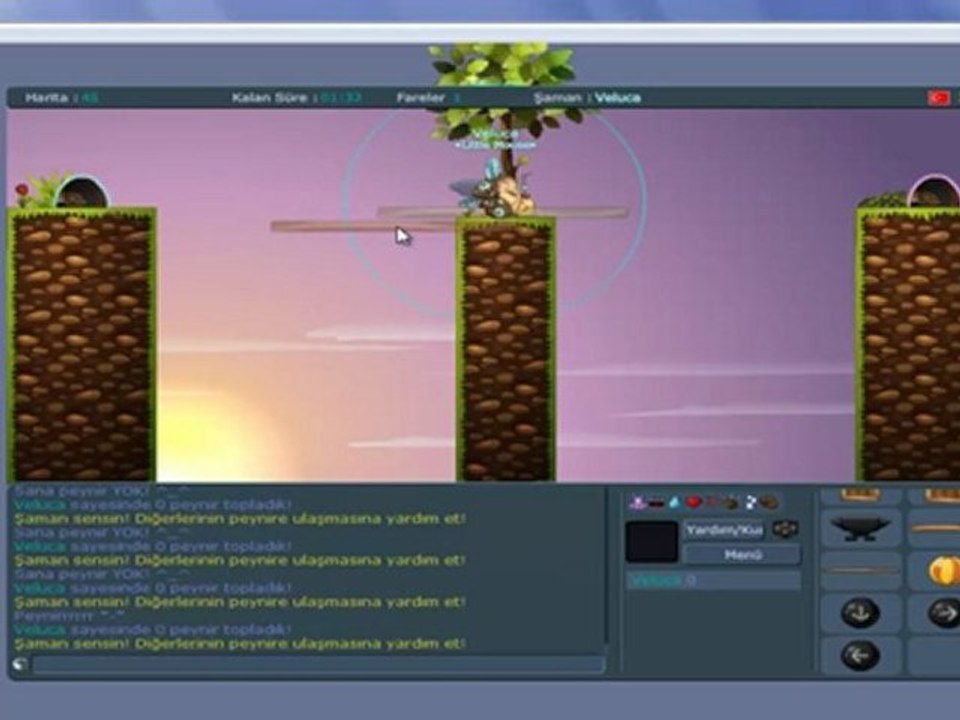960x720 pixels.
Task: Click the Fareler mice count label
Action: [x=428, y=97]
